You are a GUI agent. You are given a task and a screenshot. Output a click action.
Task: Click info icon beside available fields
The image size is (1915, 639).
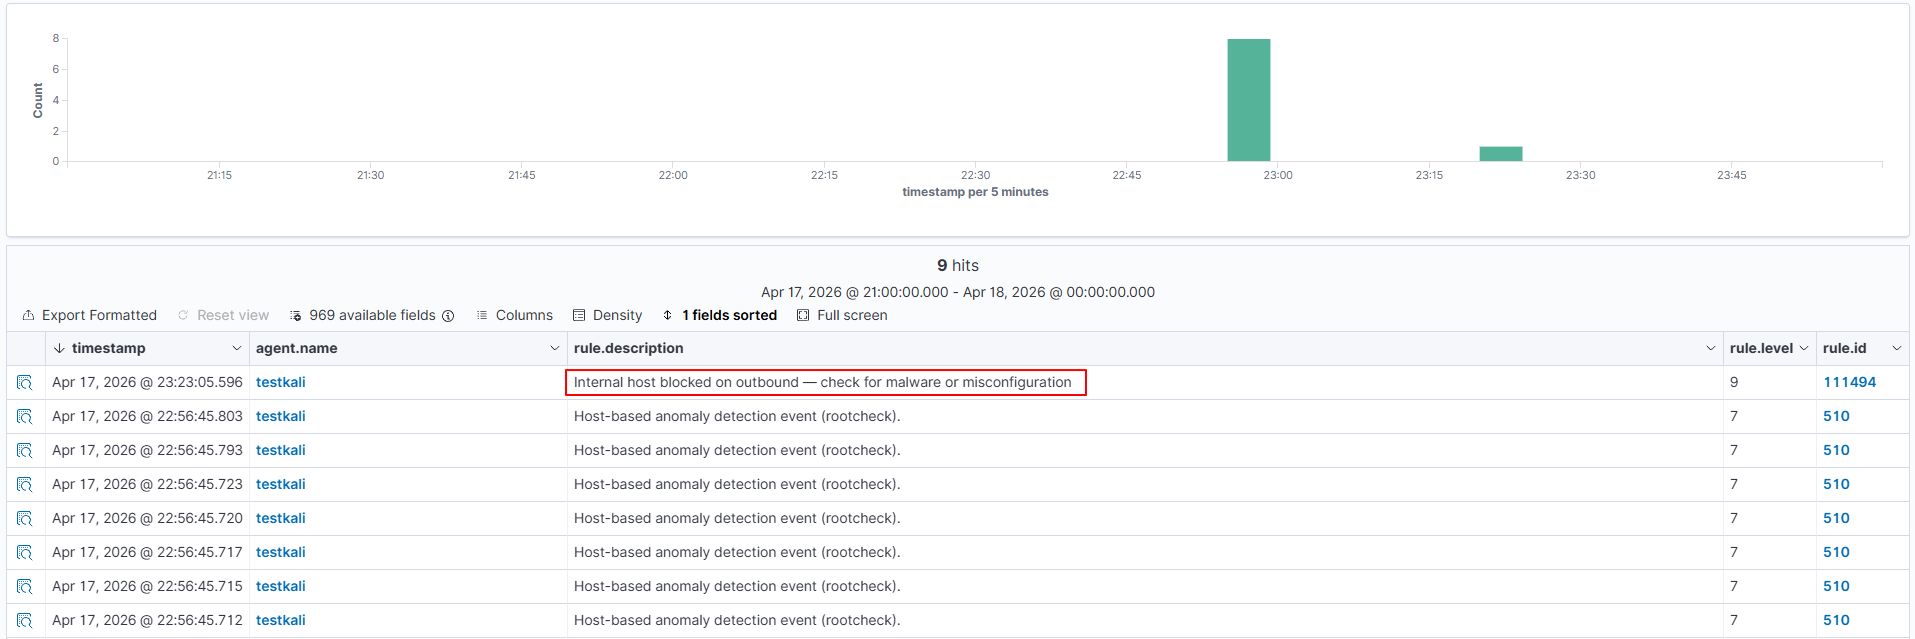point(448,316)
